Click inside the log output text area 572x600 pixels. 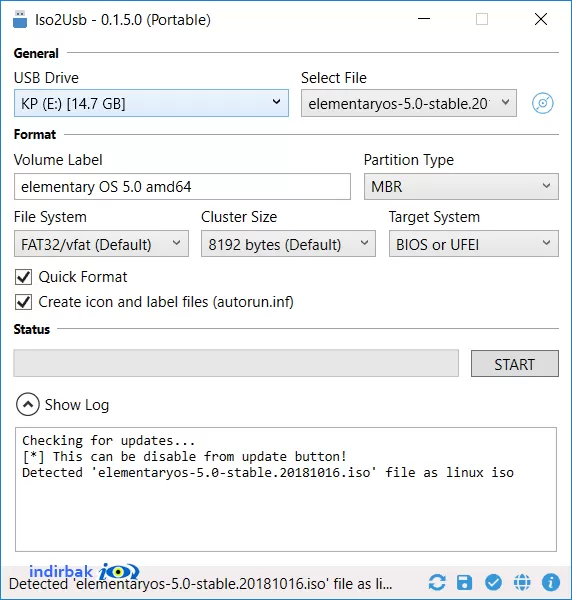286,489
